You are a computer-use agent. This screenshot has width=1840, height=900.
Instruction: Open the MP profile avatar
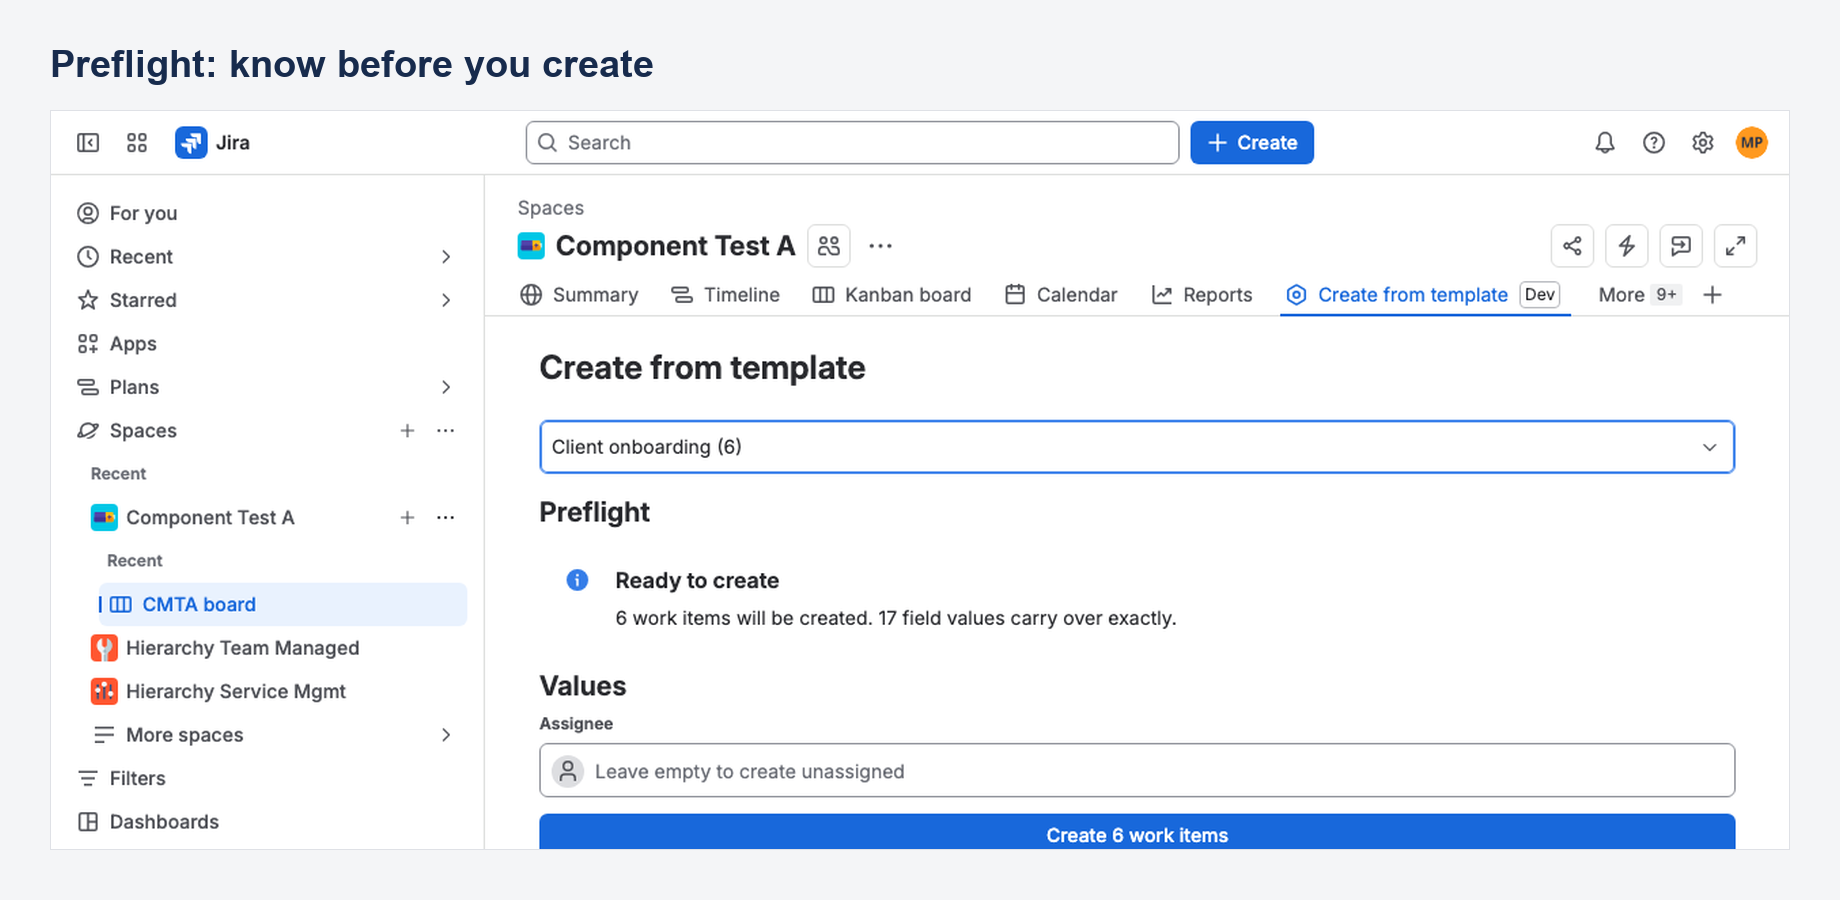[1752, 143]
